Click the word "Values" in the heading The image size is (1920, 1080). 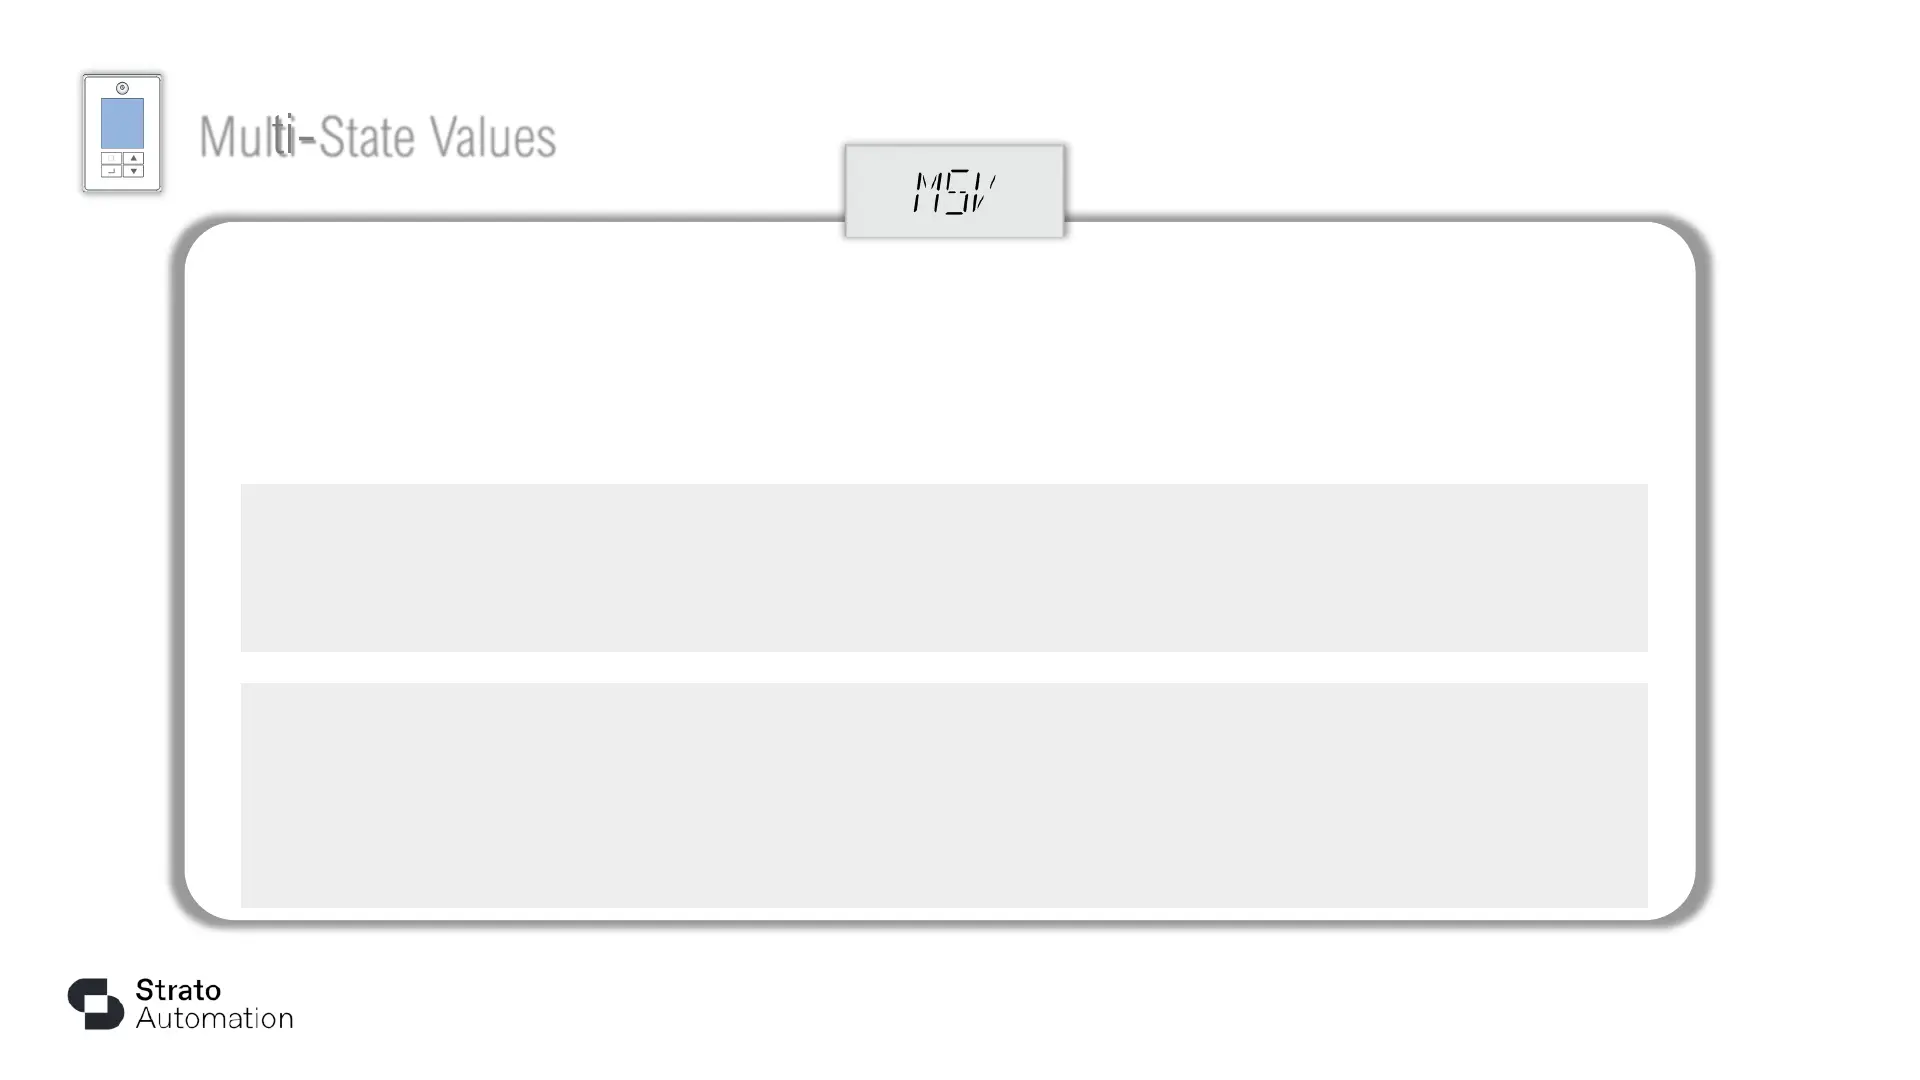[492, 137]
